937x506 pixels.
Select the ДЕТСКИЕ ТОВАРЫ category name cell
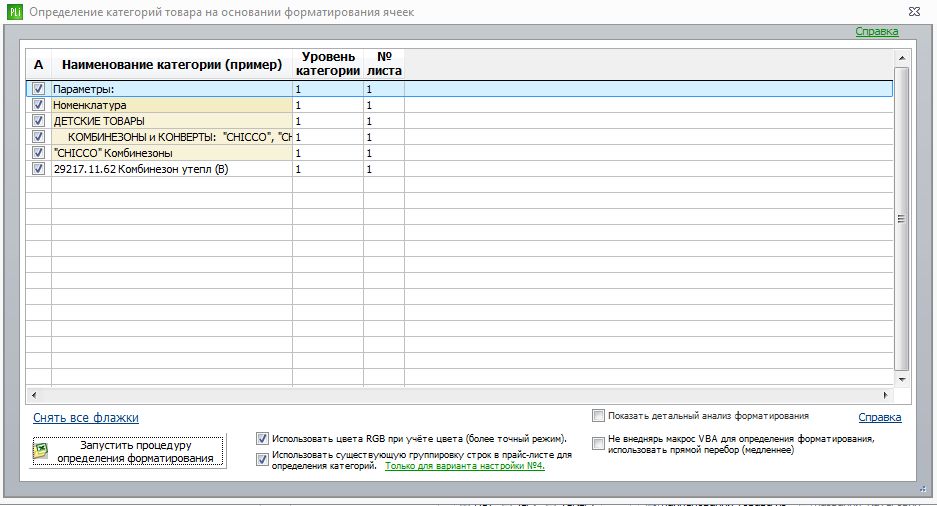click(x=172, y=121)
